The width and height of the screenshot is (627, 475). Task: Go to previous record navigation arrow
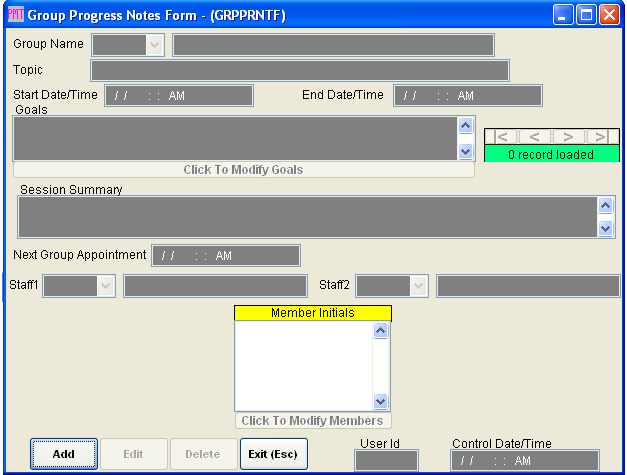point(534,136)
